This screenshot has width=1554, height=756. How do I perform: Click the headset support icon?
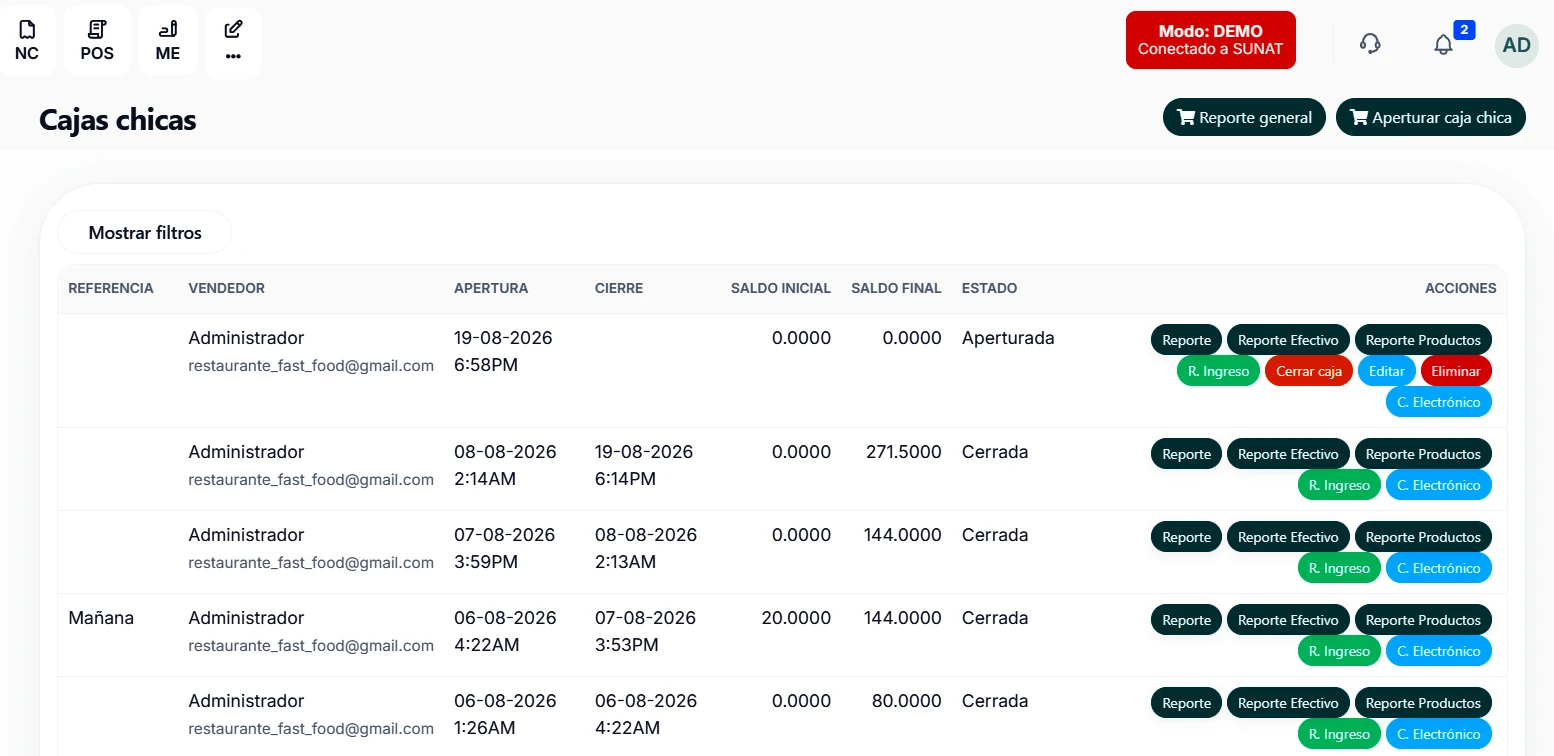[1371, 44]
